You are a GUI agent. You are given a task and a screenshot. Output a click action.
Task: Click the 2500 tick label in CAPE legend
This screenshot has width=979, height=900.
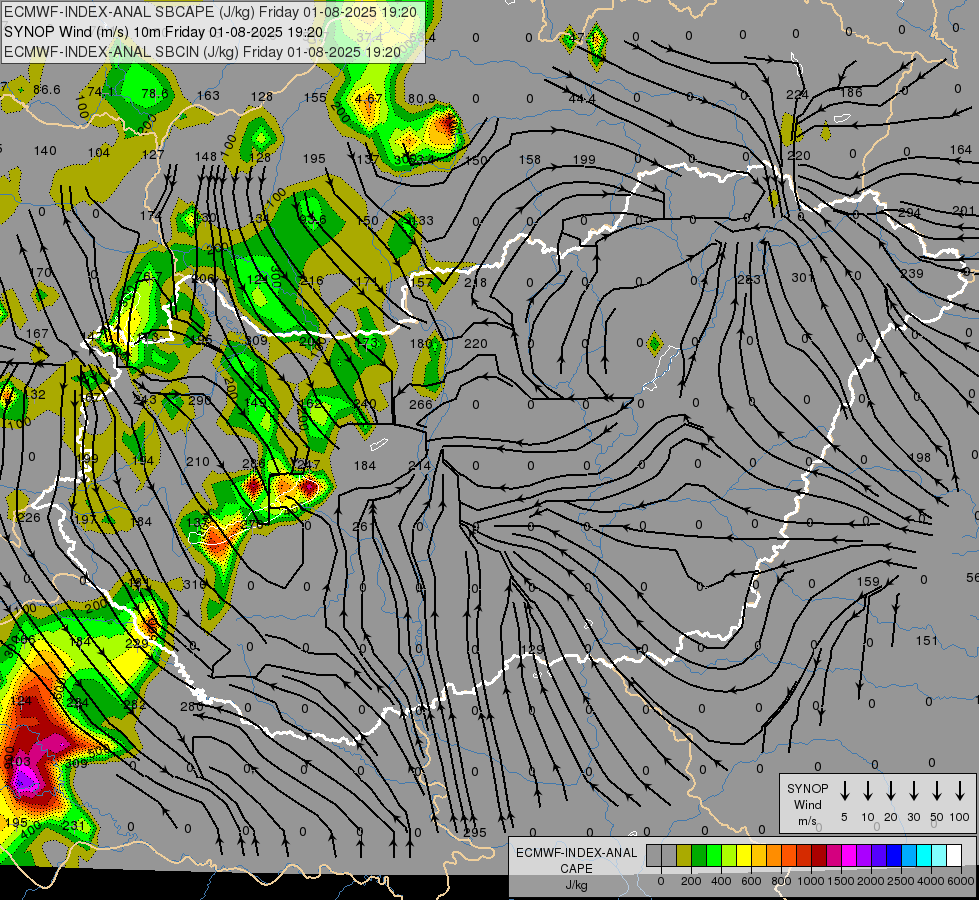[x=901, y=881]
